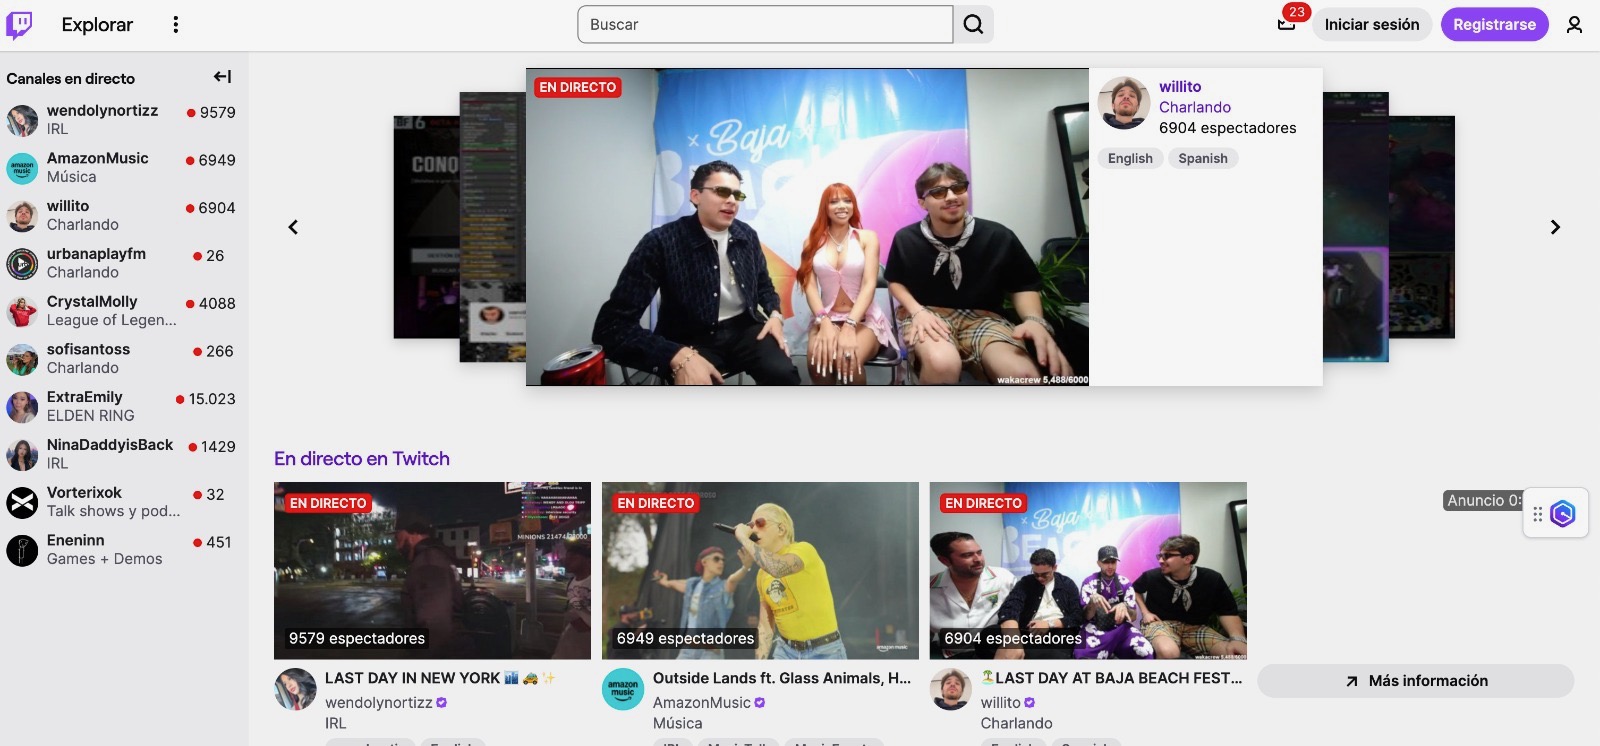Viewport: 1600px width, 746px height.
Task: Click ELDEN RING game under ExtraEmily
Action: tap(90, 416)
